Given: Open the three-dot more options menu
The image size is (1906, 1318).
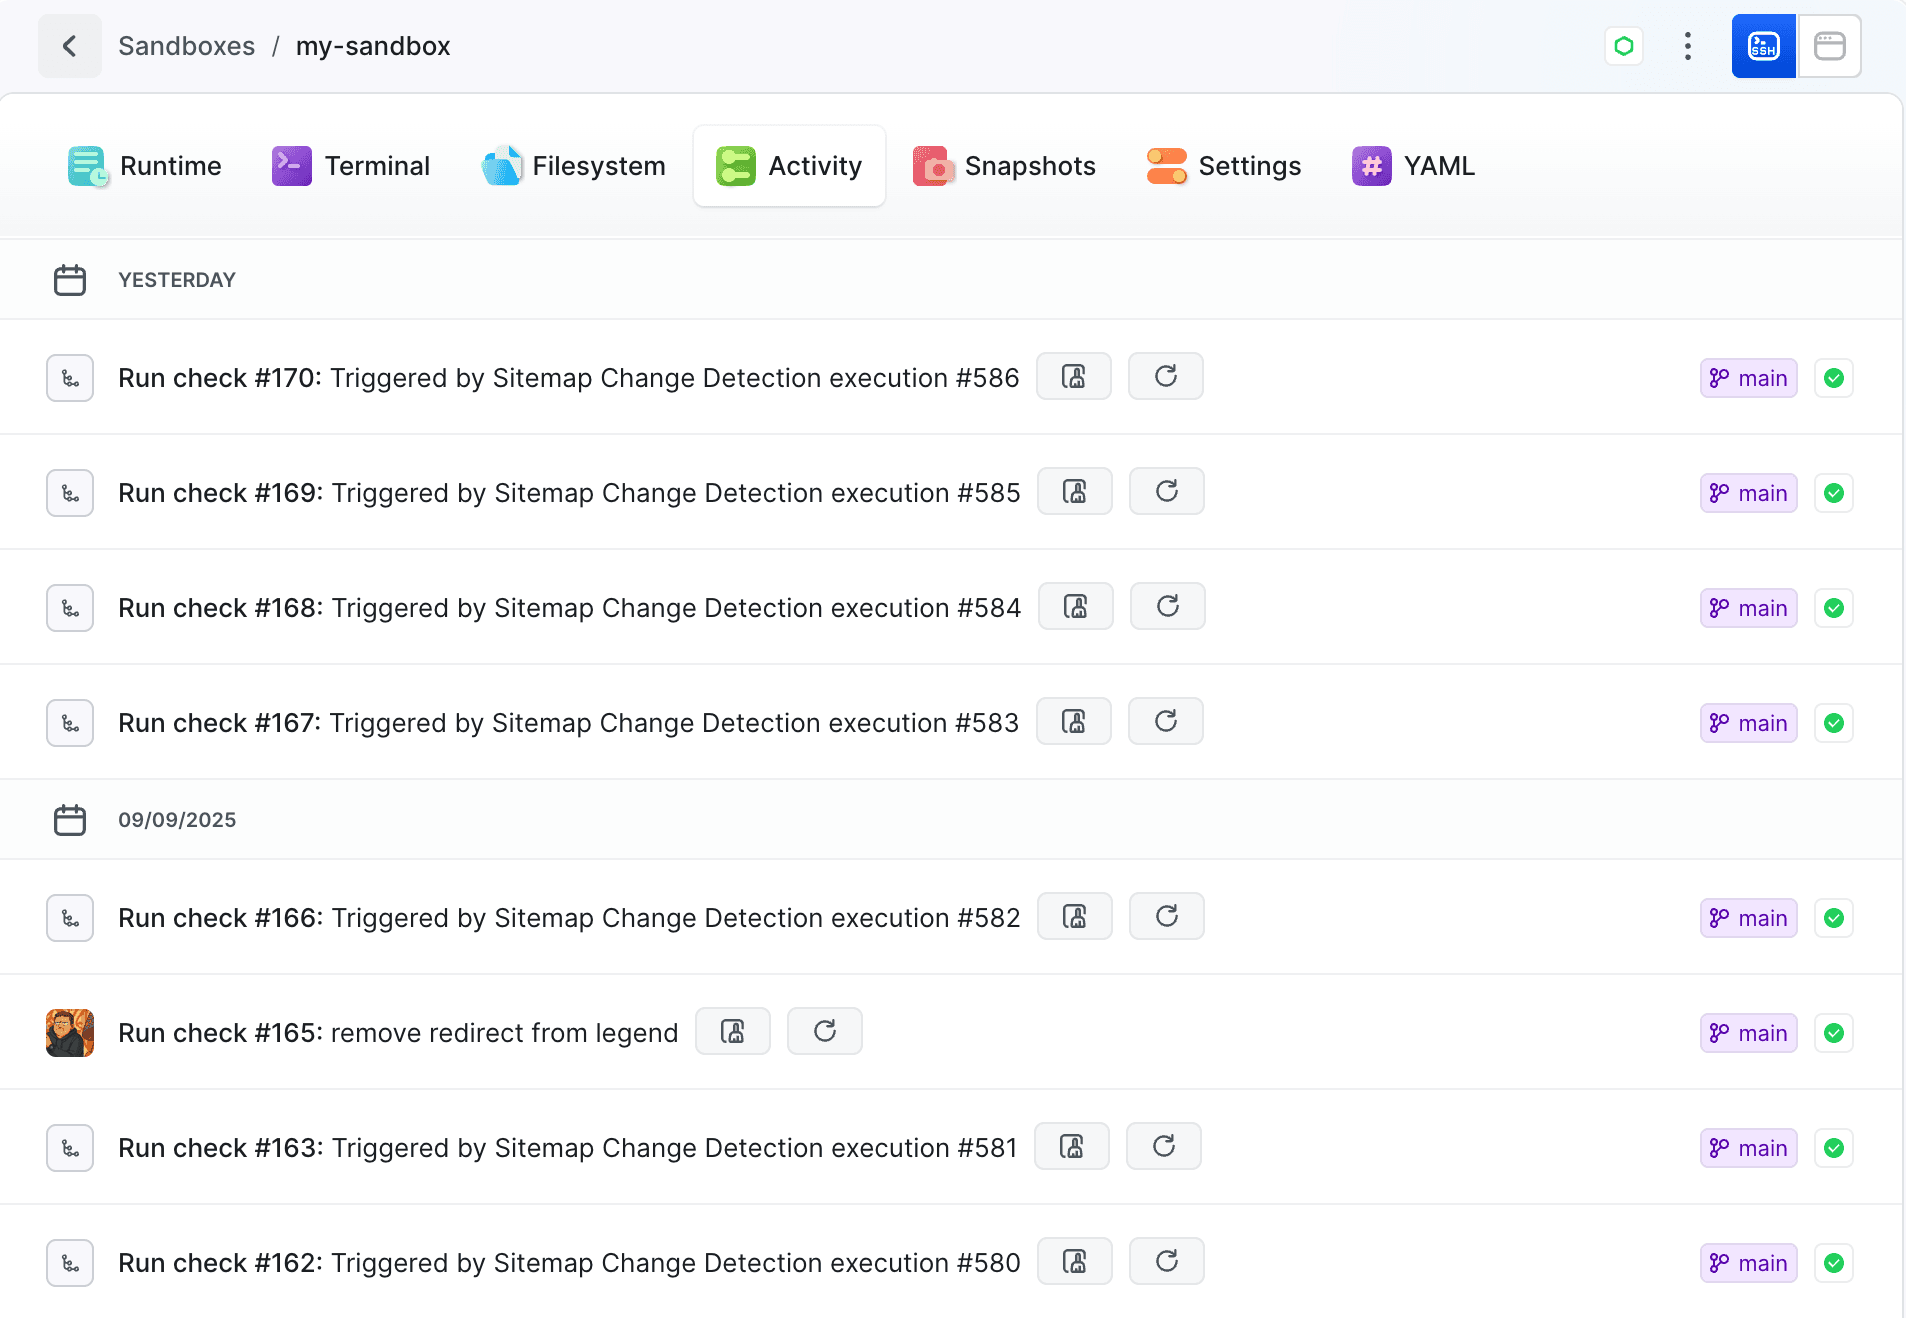Looking at the screenshot, I should (1687, 46).
